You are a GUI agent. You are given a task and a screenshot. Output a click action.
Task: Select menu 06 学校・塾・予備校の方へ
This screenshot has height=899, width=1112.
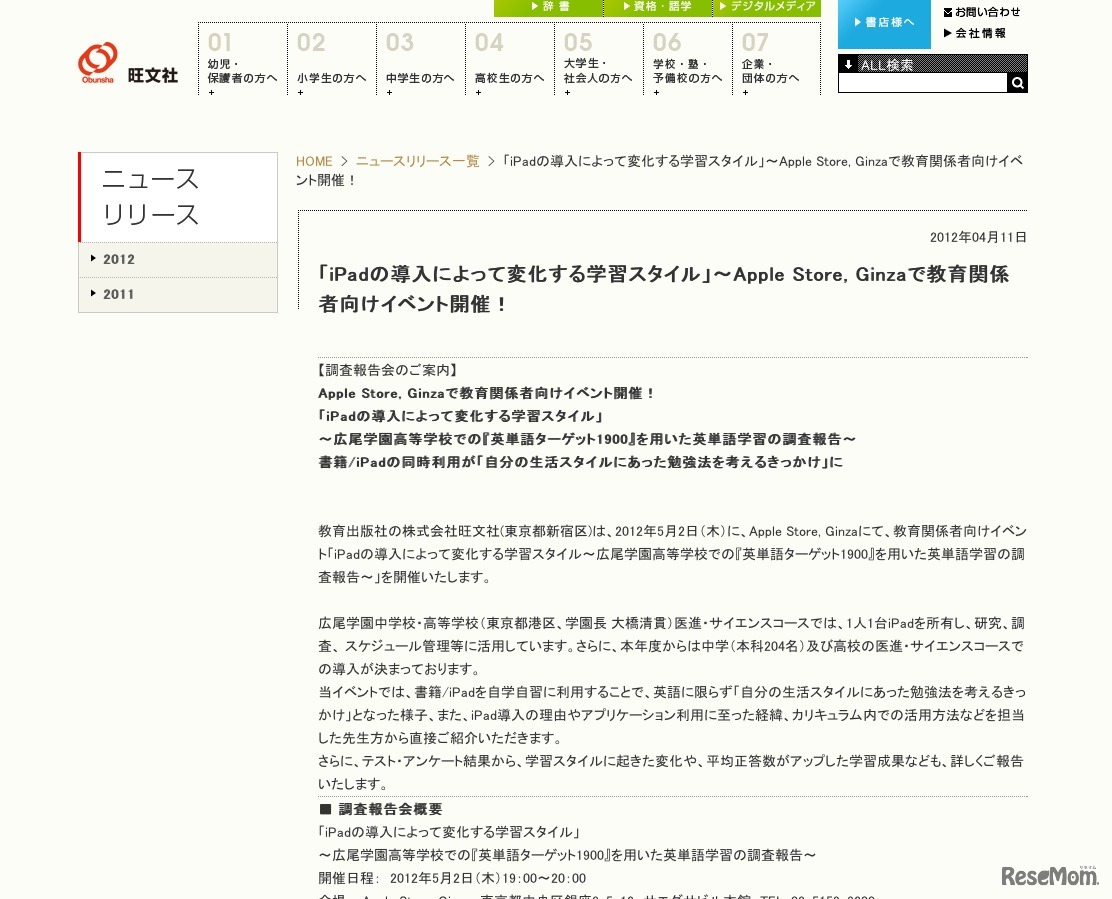pos(688,60)
